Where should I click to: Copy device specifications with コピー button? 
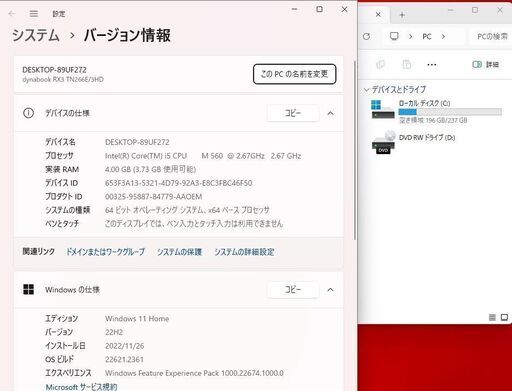click(293, 113)
